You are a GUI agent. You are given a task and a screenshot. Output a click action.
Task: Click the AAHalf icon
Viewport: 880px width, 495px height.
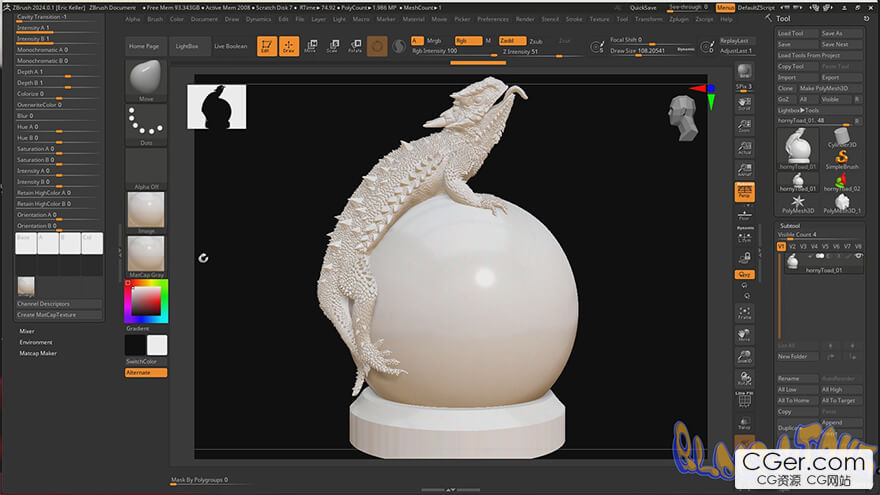[x=744, y=169]
